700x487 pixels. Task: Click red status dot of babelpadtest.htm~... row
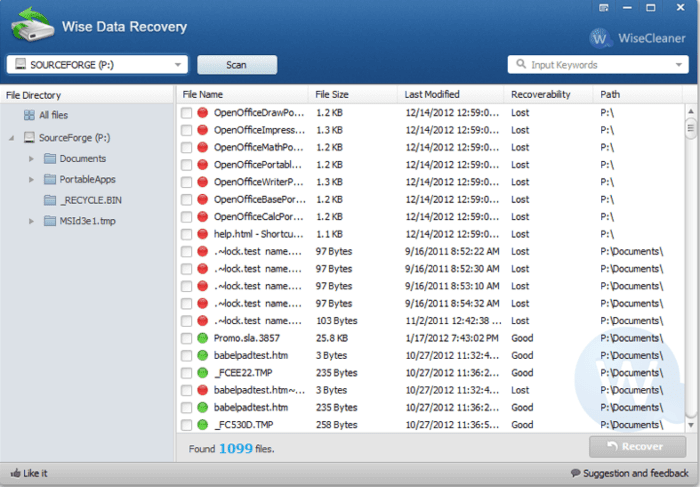(x=203, y=390)
